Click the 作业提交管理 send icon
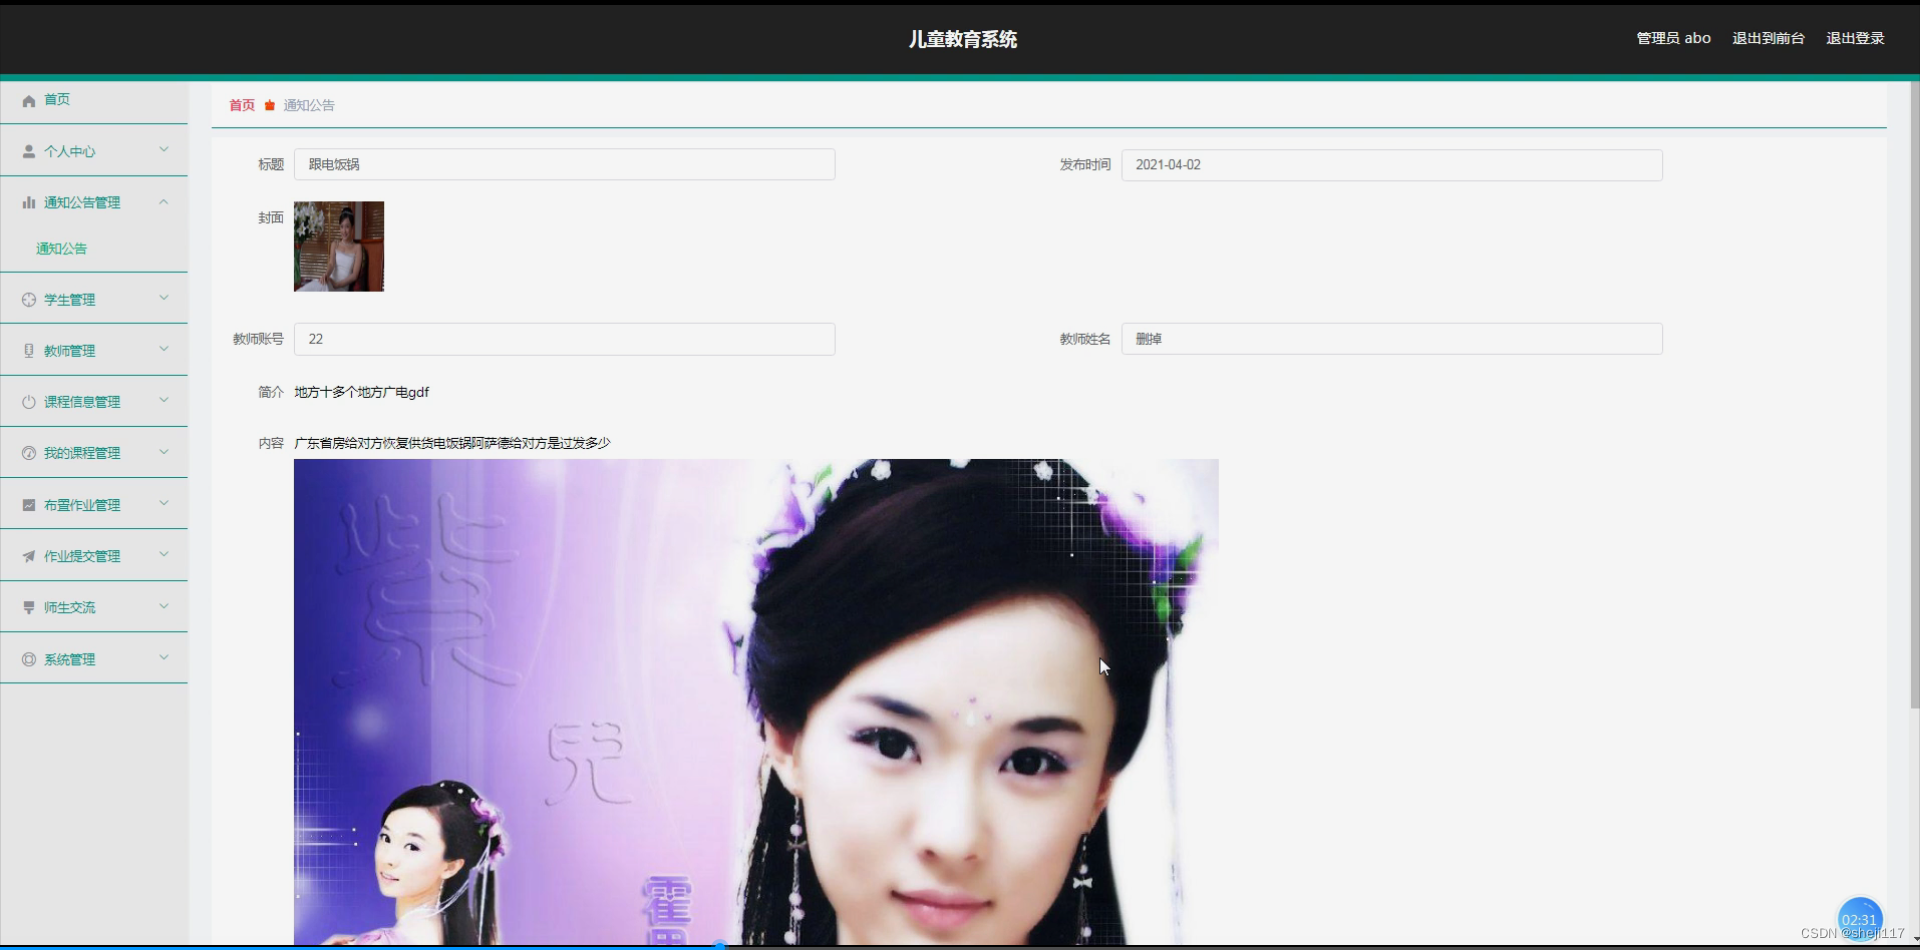This screenshot has width=1920, height=950. pos(28,555)
